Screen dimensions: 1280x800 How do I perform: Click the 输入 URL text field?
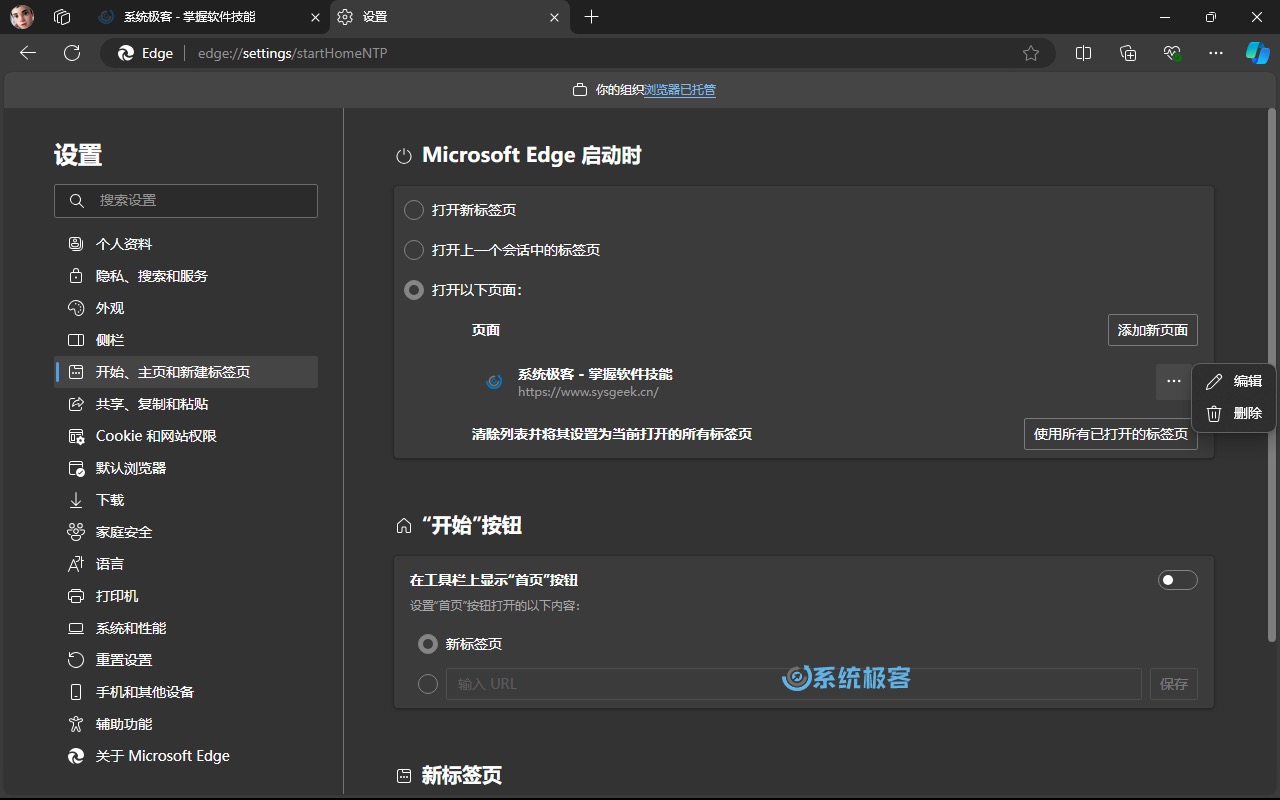794,684
